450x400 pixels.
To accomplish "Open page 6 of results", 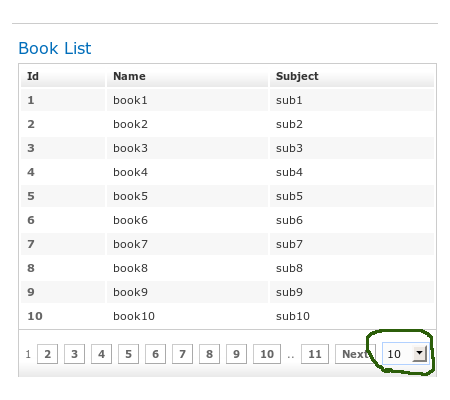I will coord(155,354).
